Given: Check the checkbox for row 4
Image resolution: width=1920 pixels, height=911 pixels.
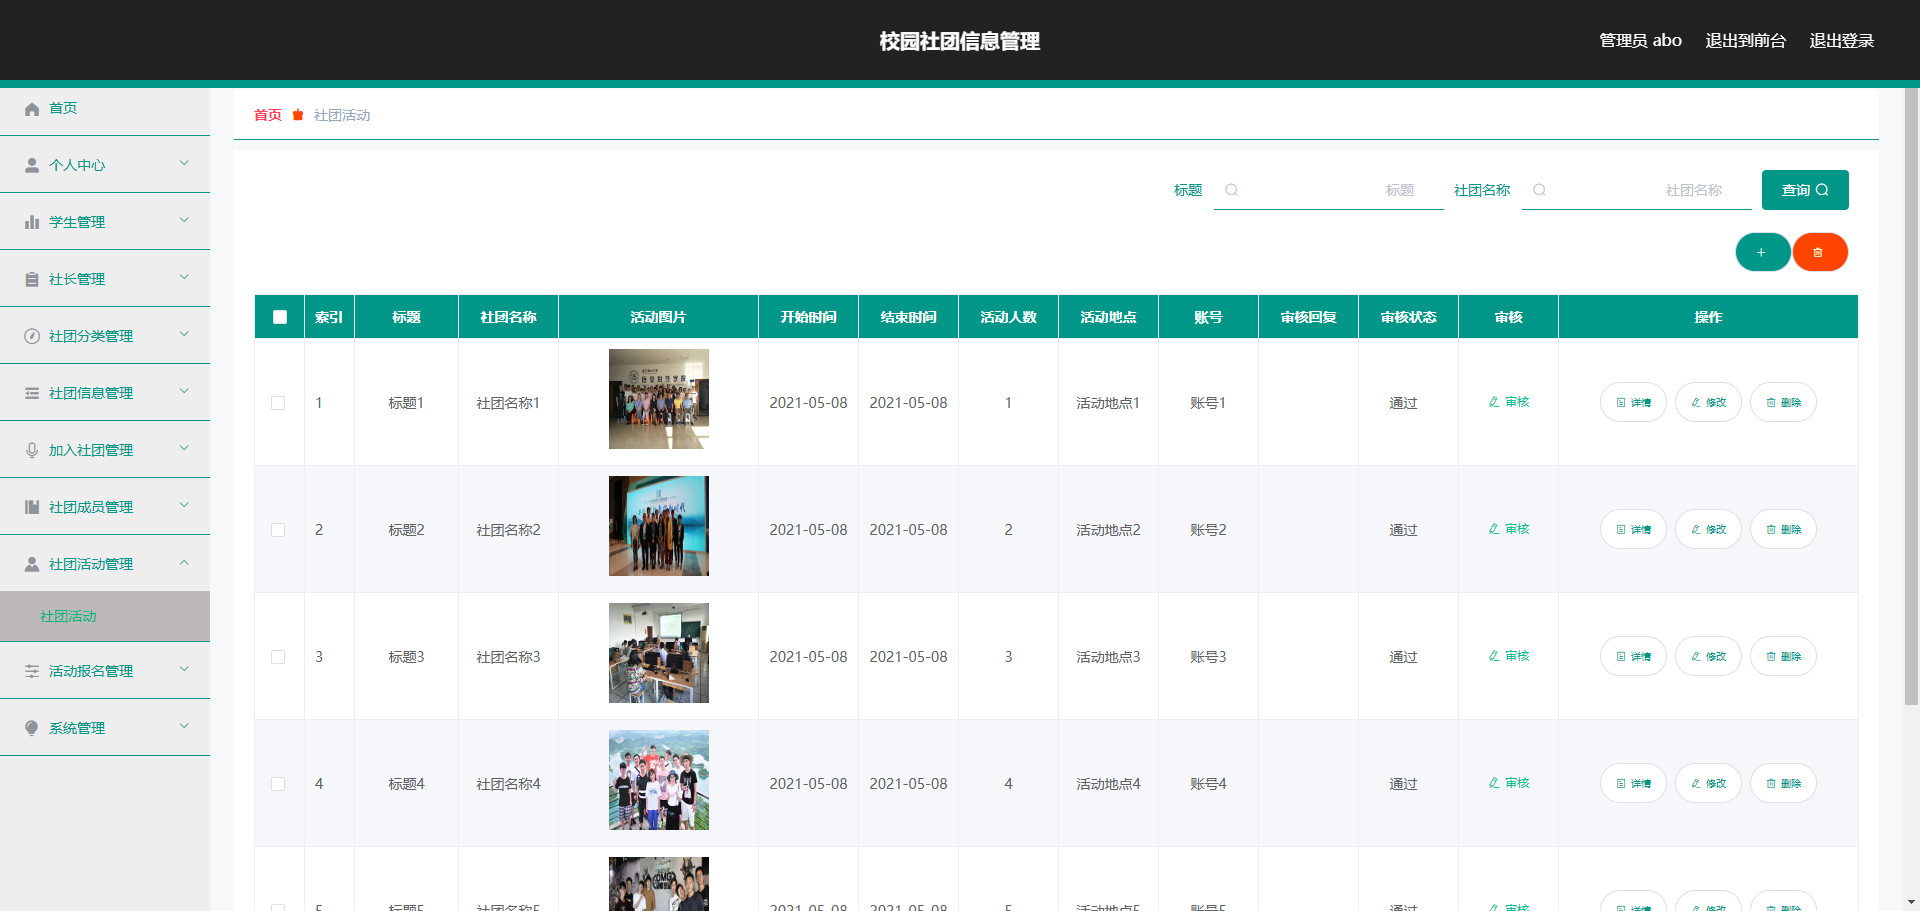Looking at the screenshot, I should [278, 784].
